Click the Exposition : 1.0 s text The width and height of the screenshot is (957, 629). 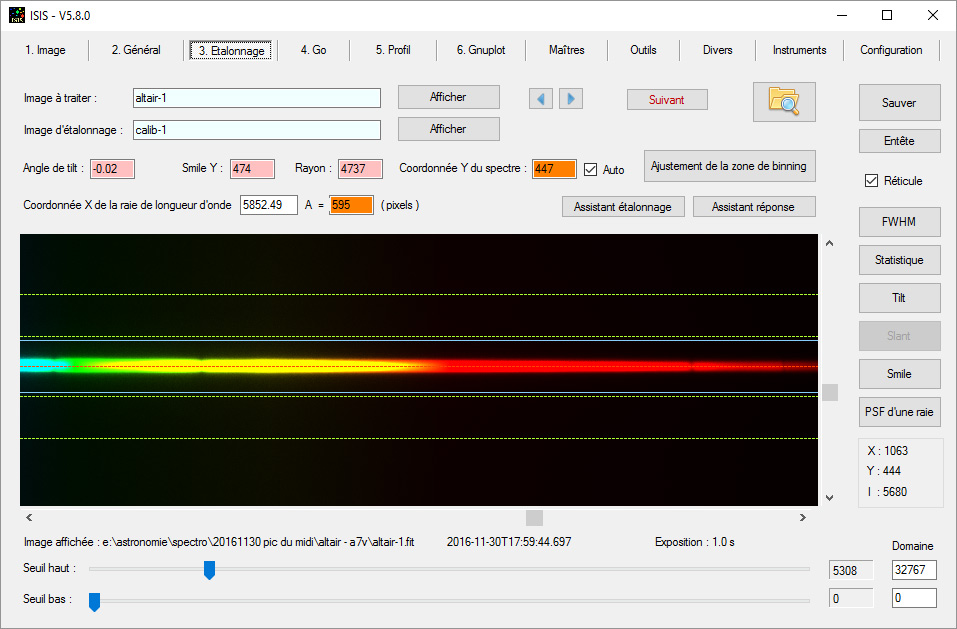[695, 542]
